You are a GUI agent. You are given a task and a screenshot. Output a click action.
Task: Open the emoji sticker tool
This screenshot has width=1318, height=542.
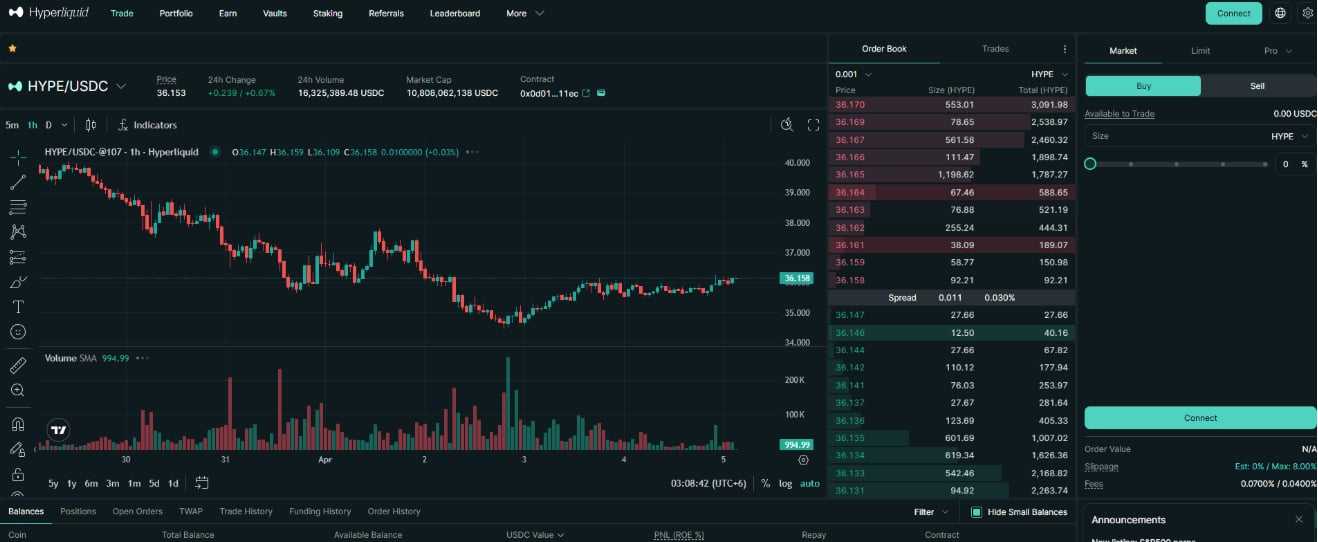[17, 332]
